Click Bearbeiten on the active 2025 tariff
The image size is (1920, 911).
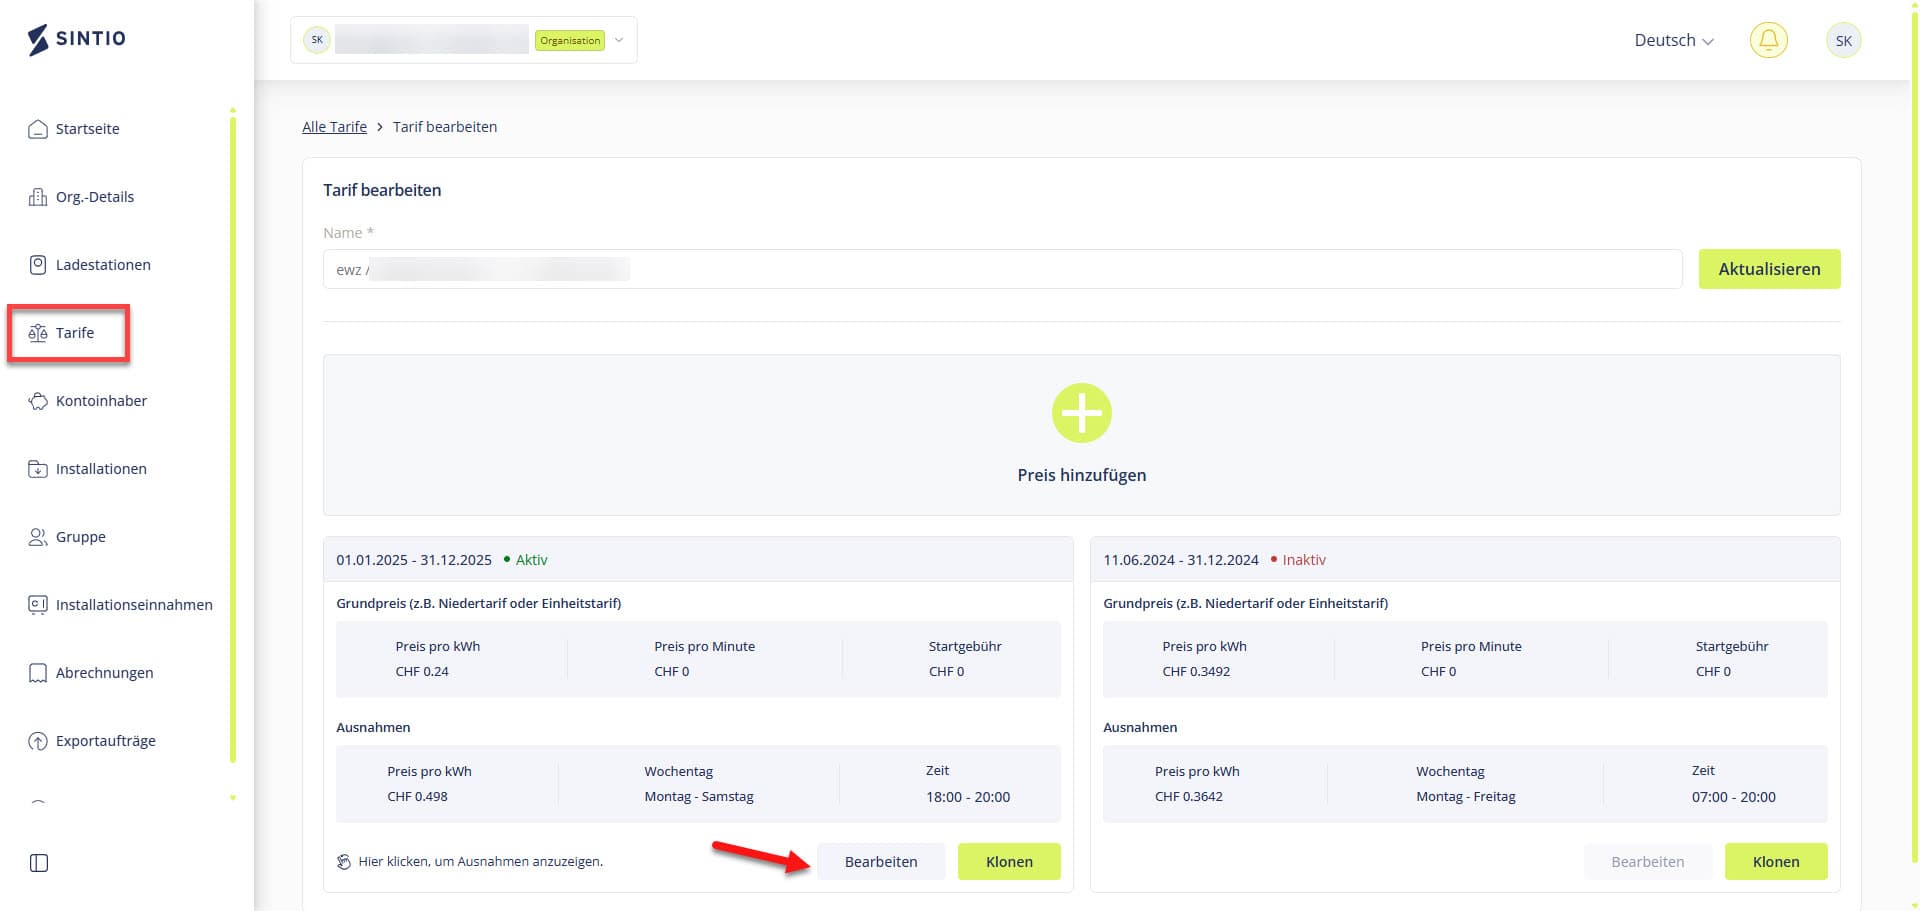(x=880, y=862)
